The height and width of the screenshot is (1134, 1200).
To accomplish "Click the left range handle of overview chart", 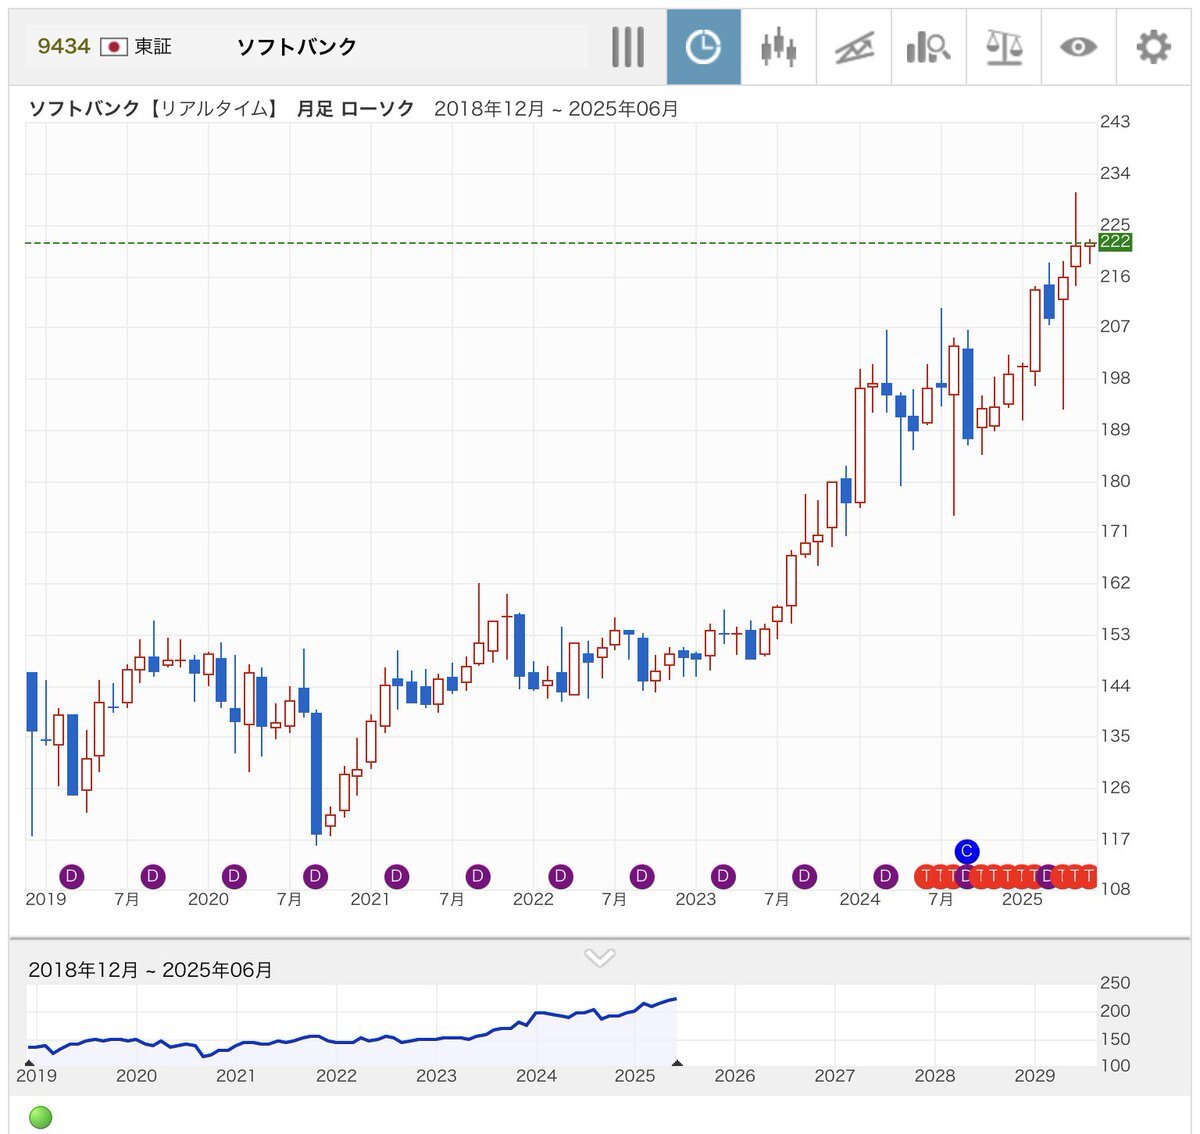I will (29, 1063).
